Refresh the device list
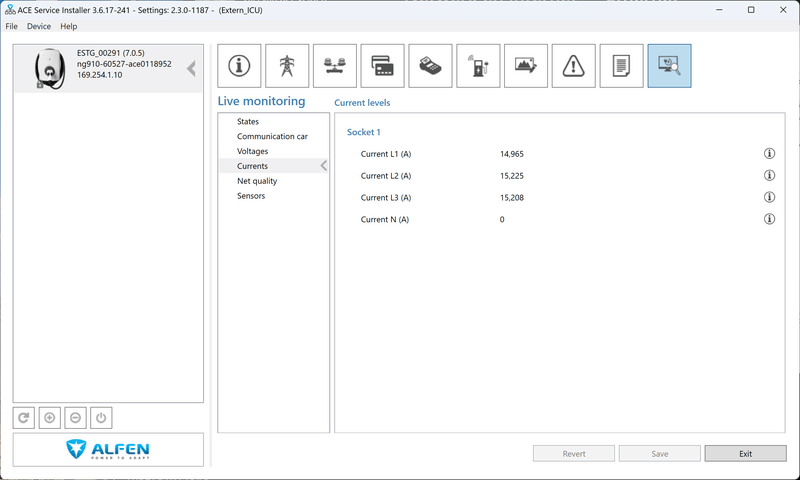This screenshot has width=800, height=480. 23,418
